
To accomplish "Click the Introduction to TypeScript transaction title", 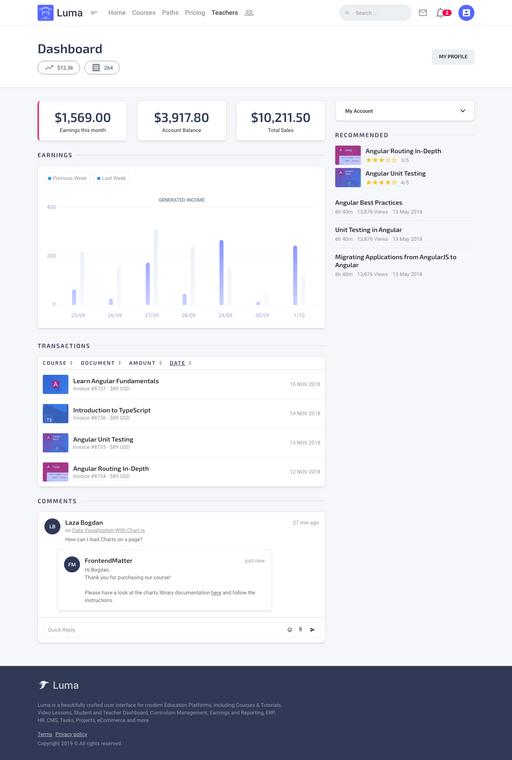I will (x=112, y=410).
